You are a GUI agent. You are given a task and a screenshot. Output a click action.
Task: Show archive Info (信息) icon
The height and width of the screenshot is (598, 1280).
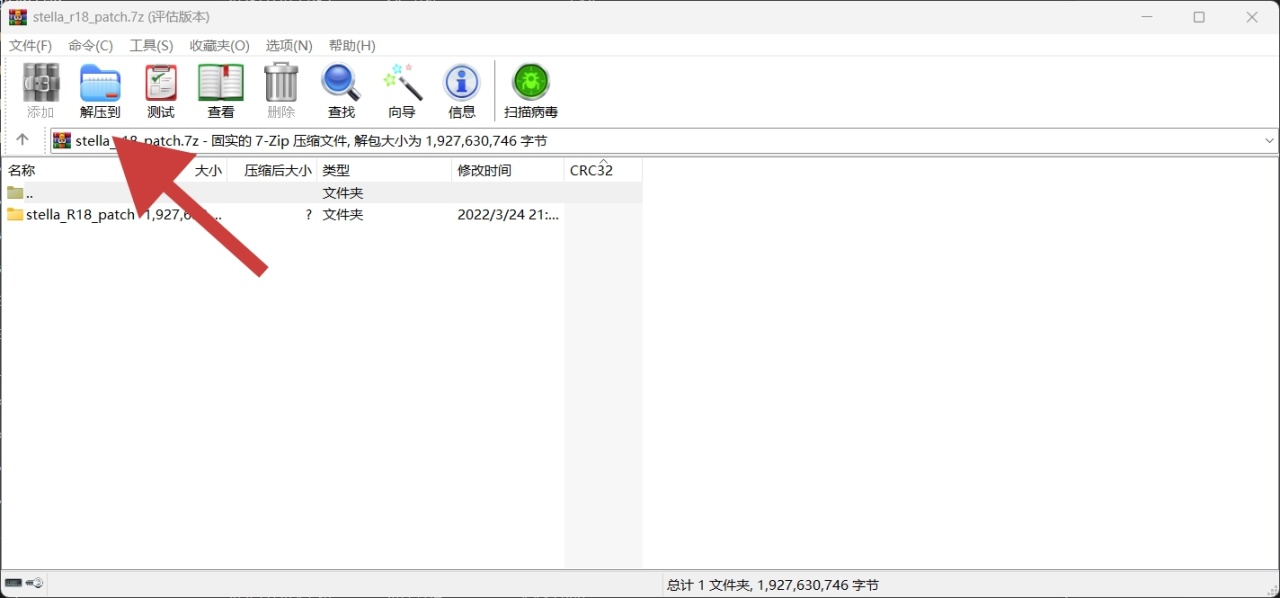(x=462, y=91)
